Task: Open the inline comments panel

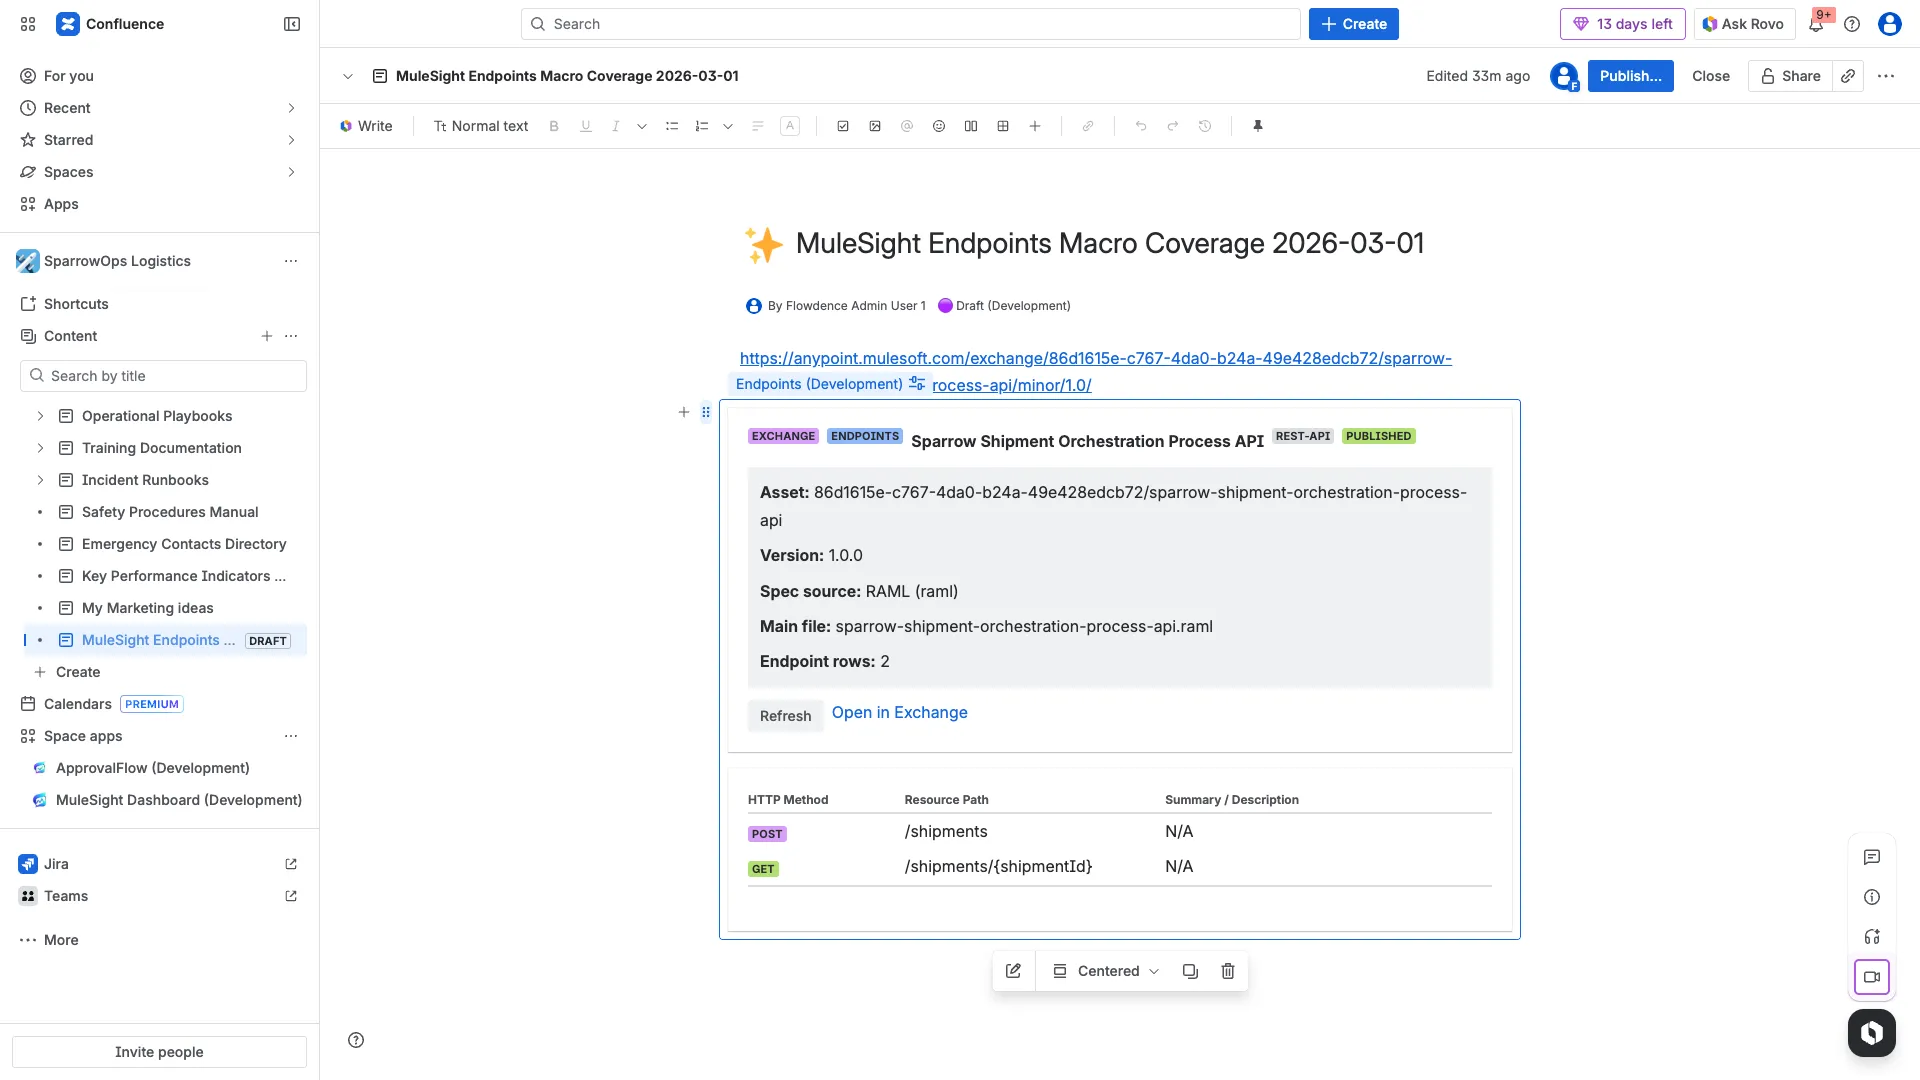Action: [1872, 857]
